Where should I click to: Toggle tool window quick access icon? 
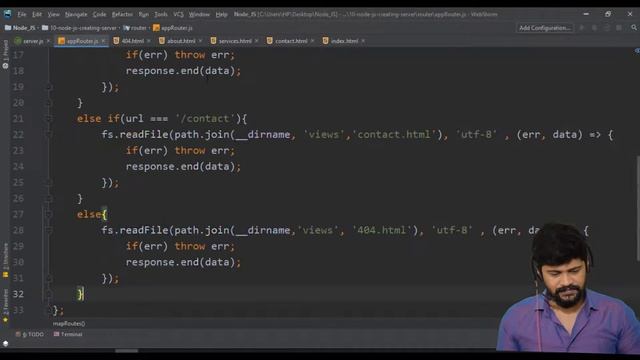6,343
